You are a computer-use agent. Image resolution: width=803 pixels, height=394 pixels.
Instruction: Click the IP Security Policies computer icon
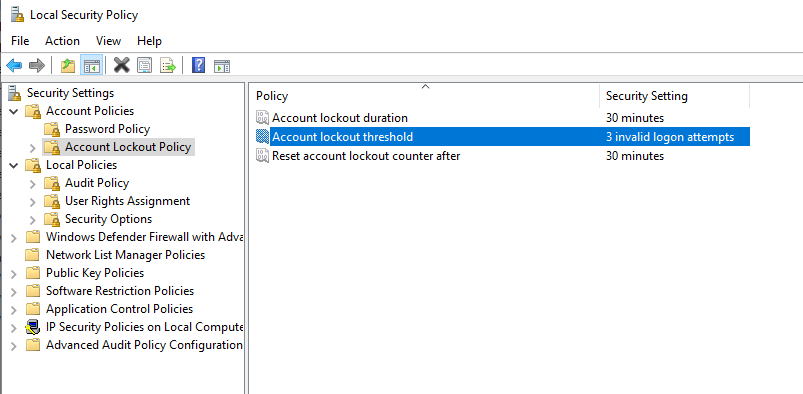click(x=33, y=327)
